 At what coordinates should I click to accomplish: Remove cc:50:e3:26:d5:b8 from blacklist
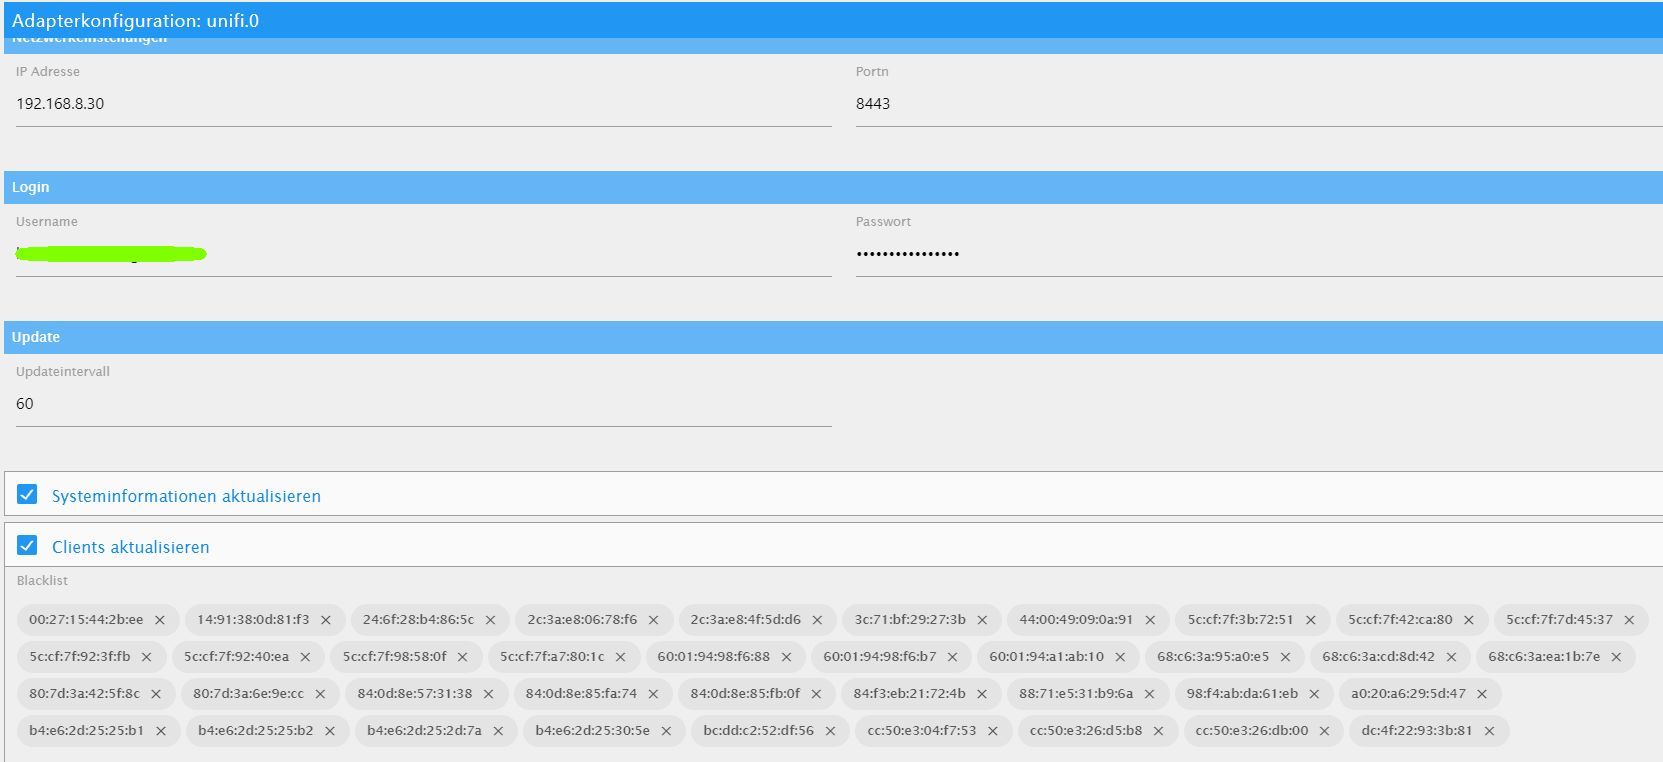[1159, 731]
